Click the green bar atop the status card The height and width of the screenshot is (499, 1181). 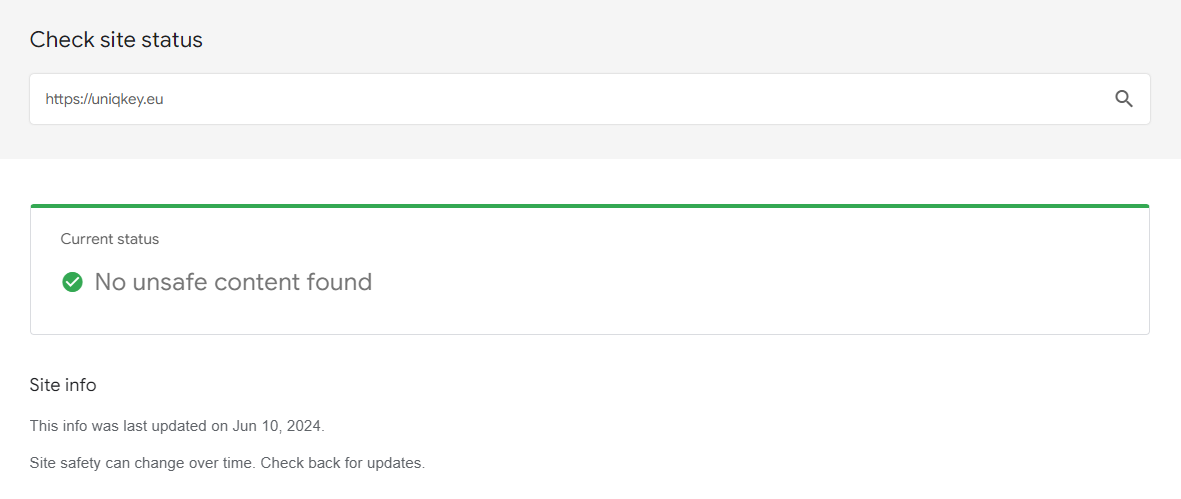(x=590, y=206)
